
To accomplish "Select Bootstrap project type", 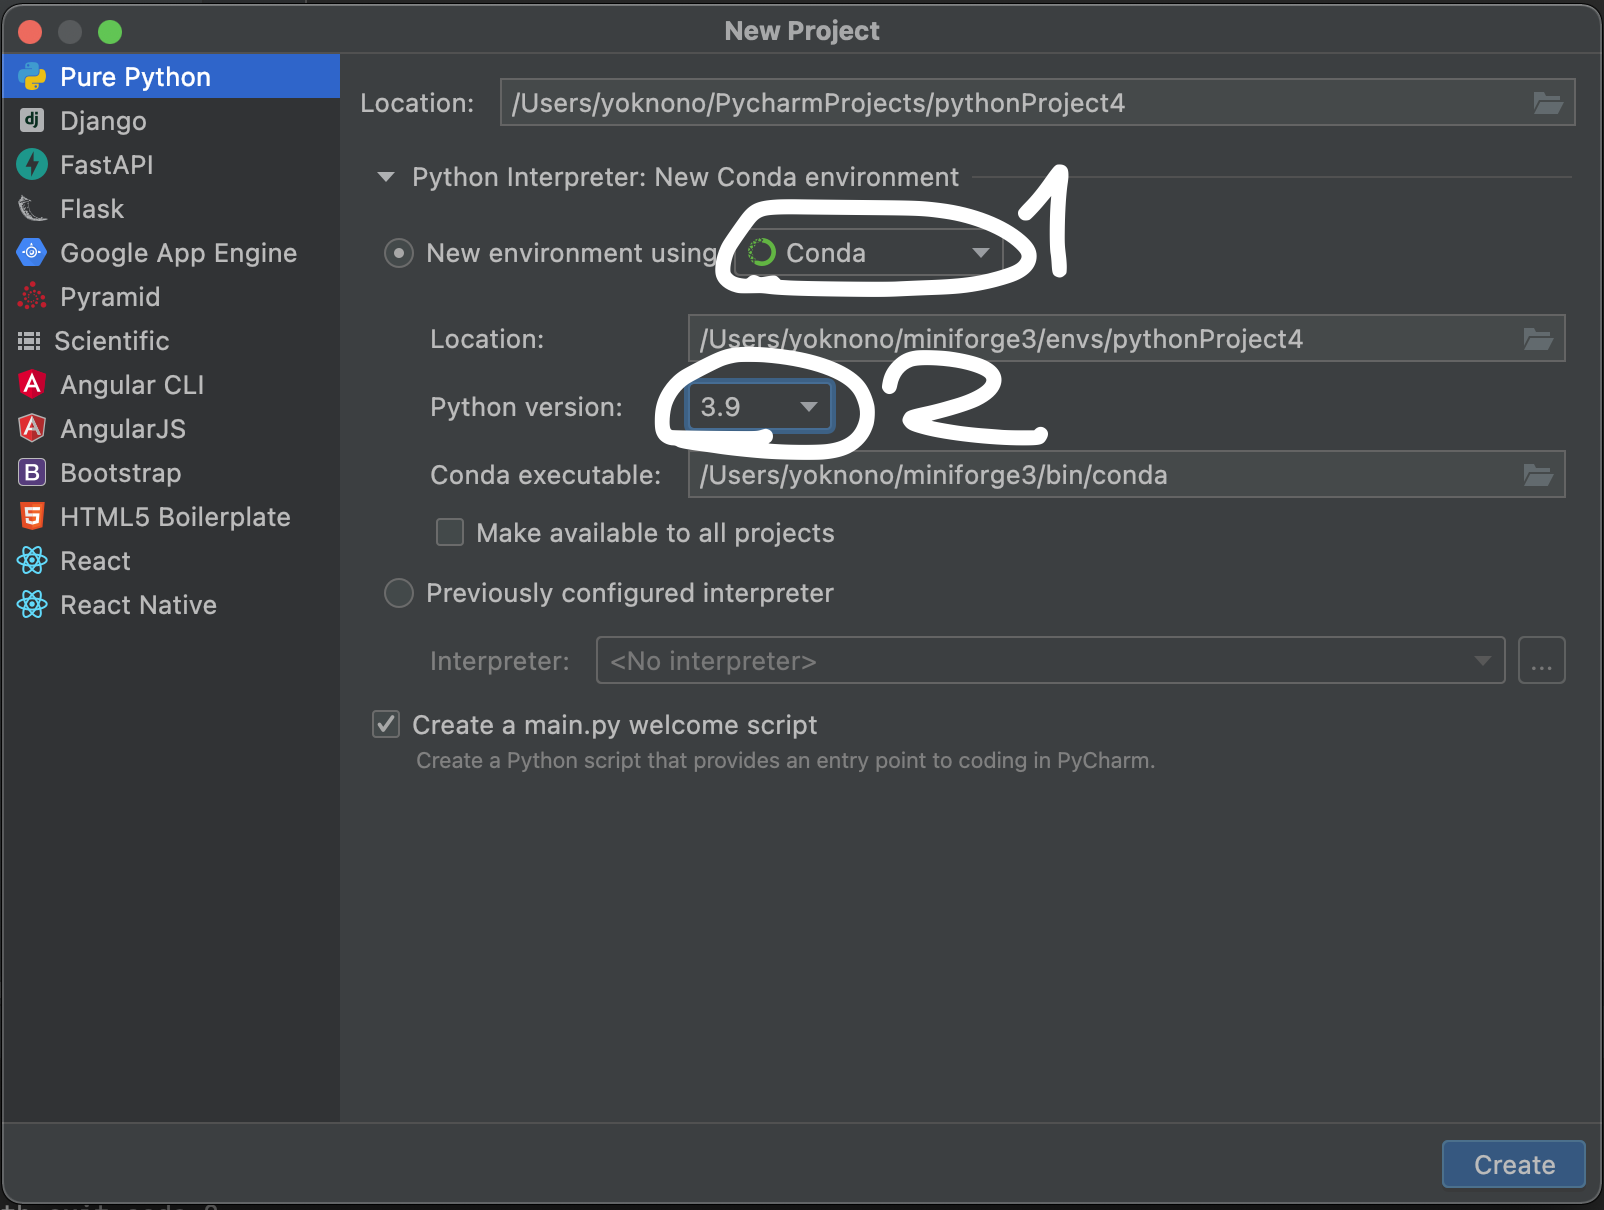I will [x=171, y=473].
